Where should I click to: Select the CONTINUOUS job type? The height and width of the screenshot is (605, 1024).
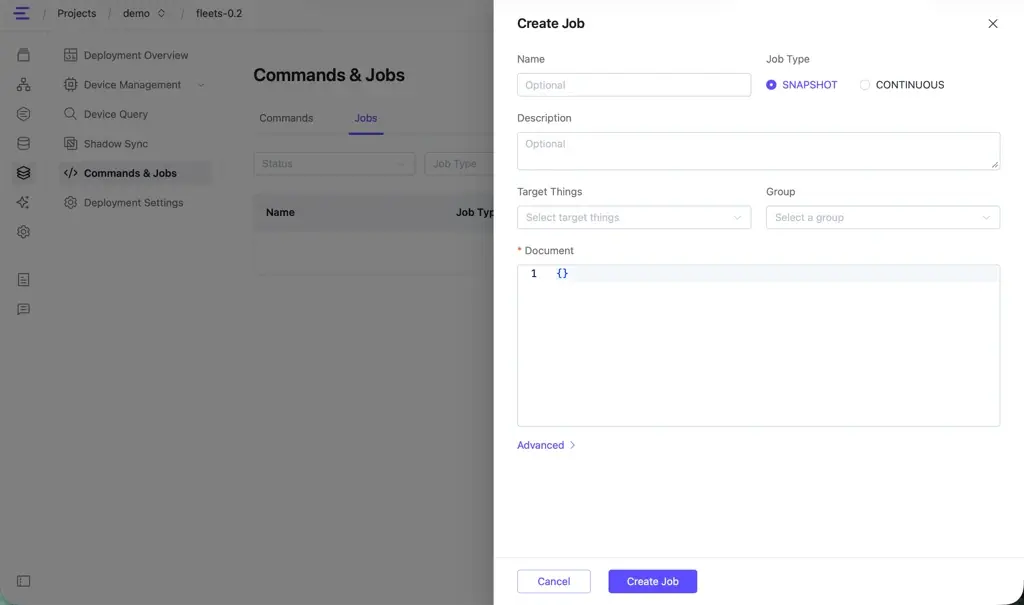(902, 85)
